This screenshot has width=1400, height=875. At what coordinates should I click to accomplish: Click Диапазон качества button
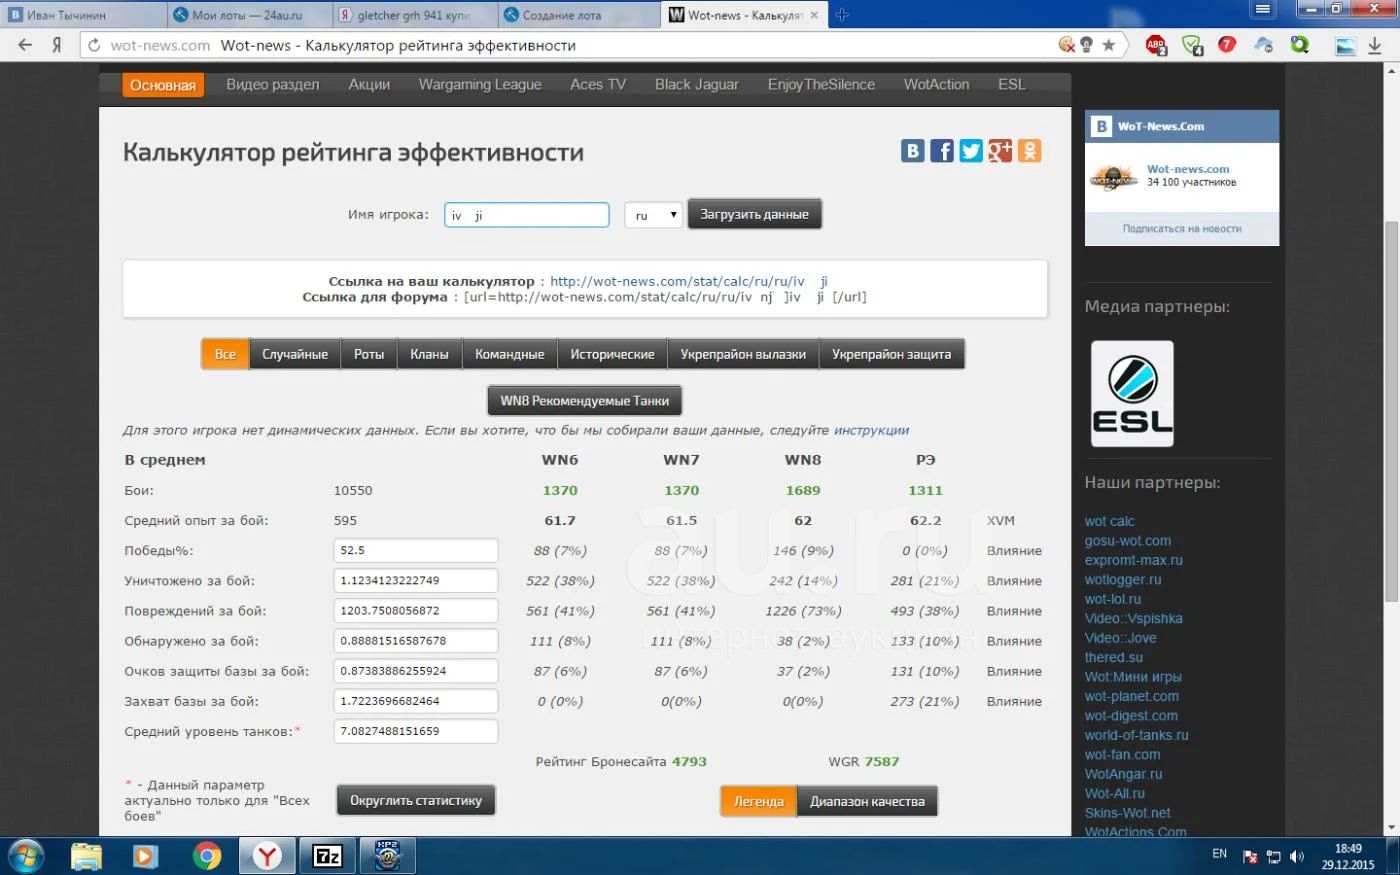tap(867, 801)
